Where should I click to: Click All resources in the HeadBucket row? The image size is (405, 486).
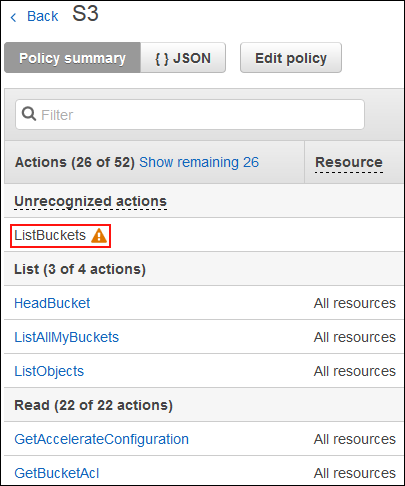(x=355, y=303)
